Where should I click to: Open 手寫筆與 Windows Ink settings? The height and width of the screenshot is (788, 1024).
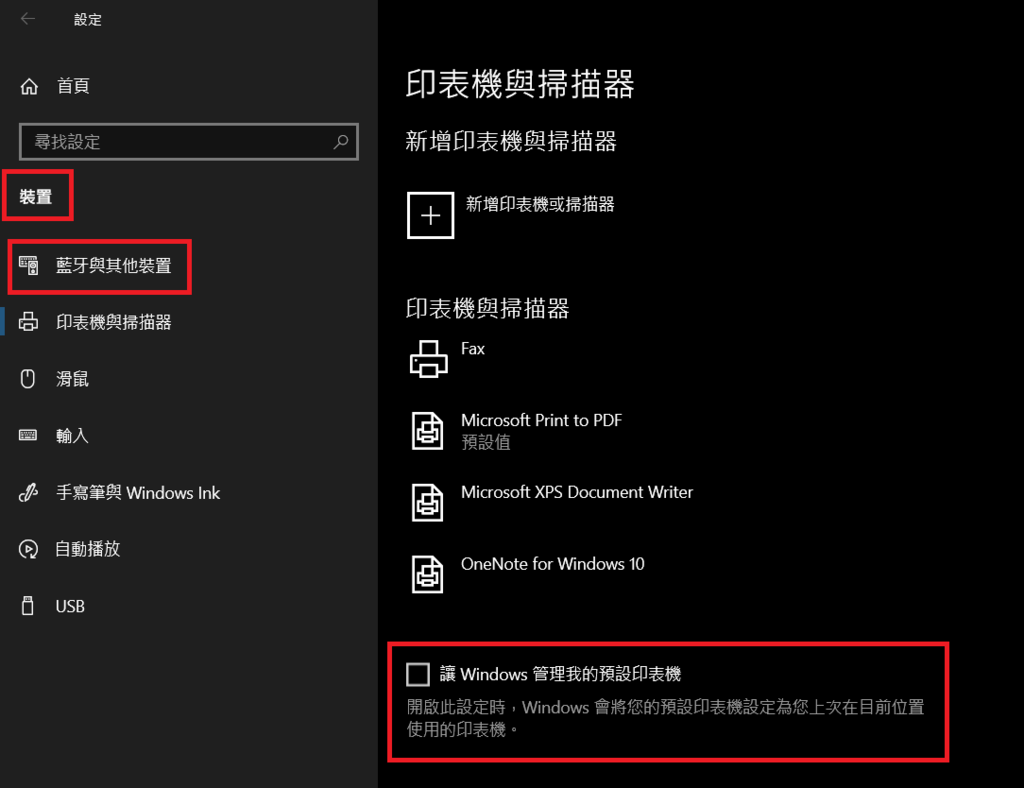click(x=138, y=493)
